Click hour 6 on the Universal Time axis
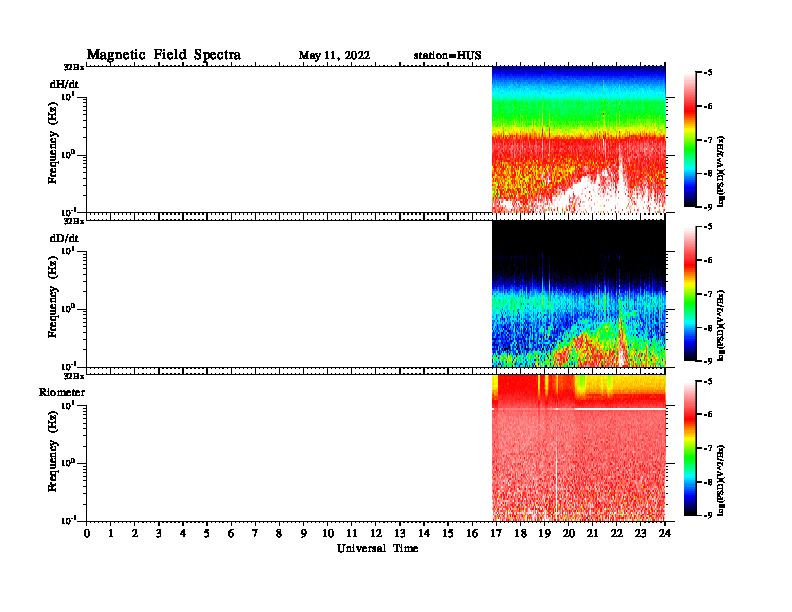Viewport: 792px width, 612px height. coord(231,534)
